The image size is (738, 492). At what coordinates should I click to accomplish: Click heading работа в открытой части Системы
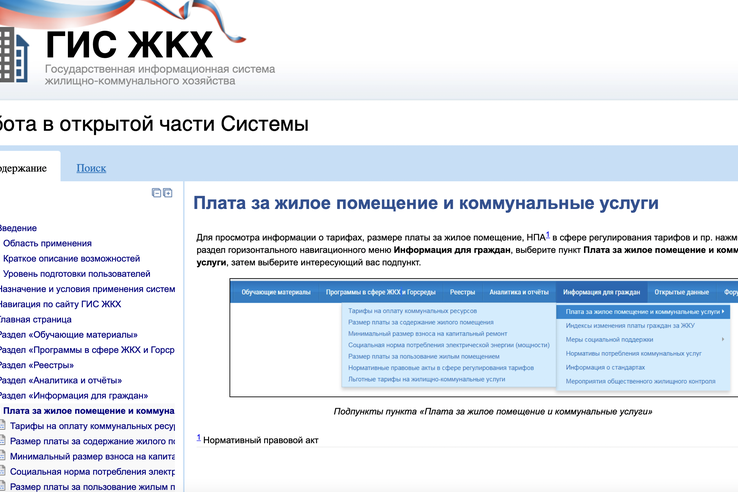coord(154,124)
